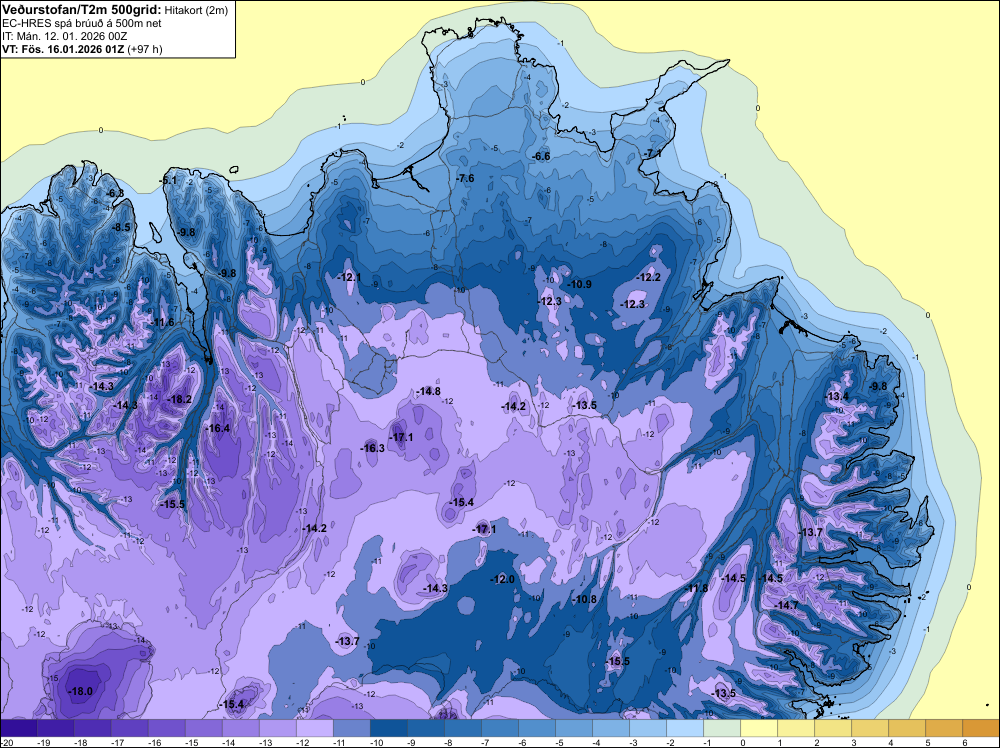Image resolution: width=1000 pixels, height=748 pixels.
Task: Click the -12.1 temperature value
Action: (x=349, y=277)
